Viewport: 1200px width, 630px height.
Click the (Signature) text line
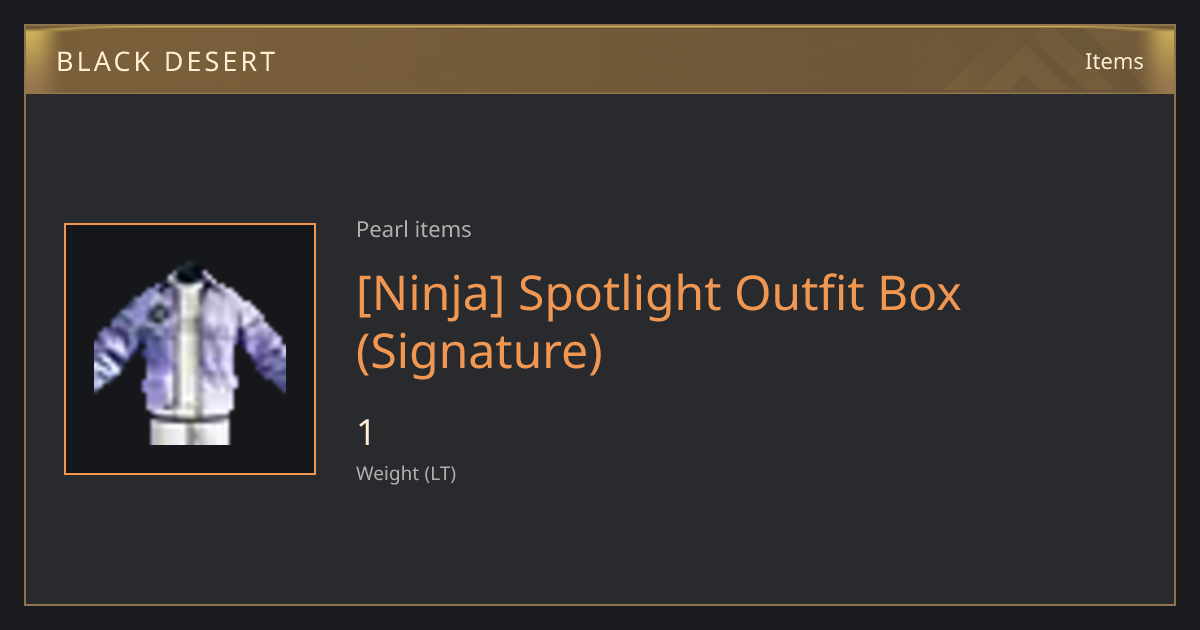pos(480,352)
